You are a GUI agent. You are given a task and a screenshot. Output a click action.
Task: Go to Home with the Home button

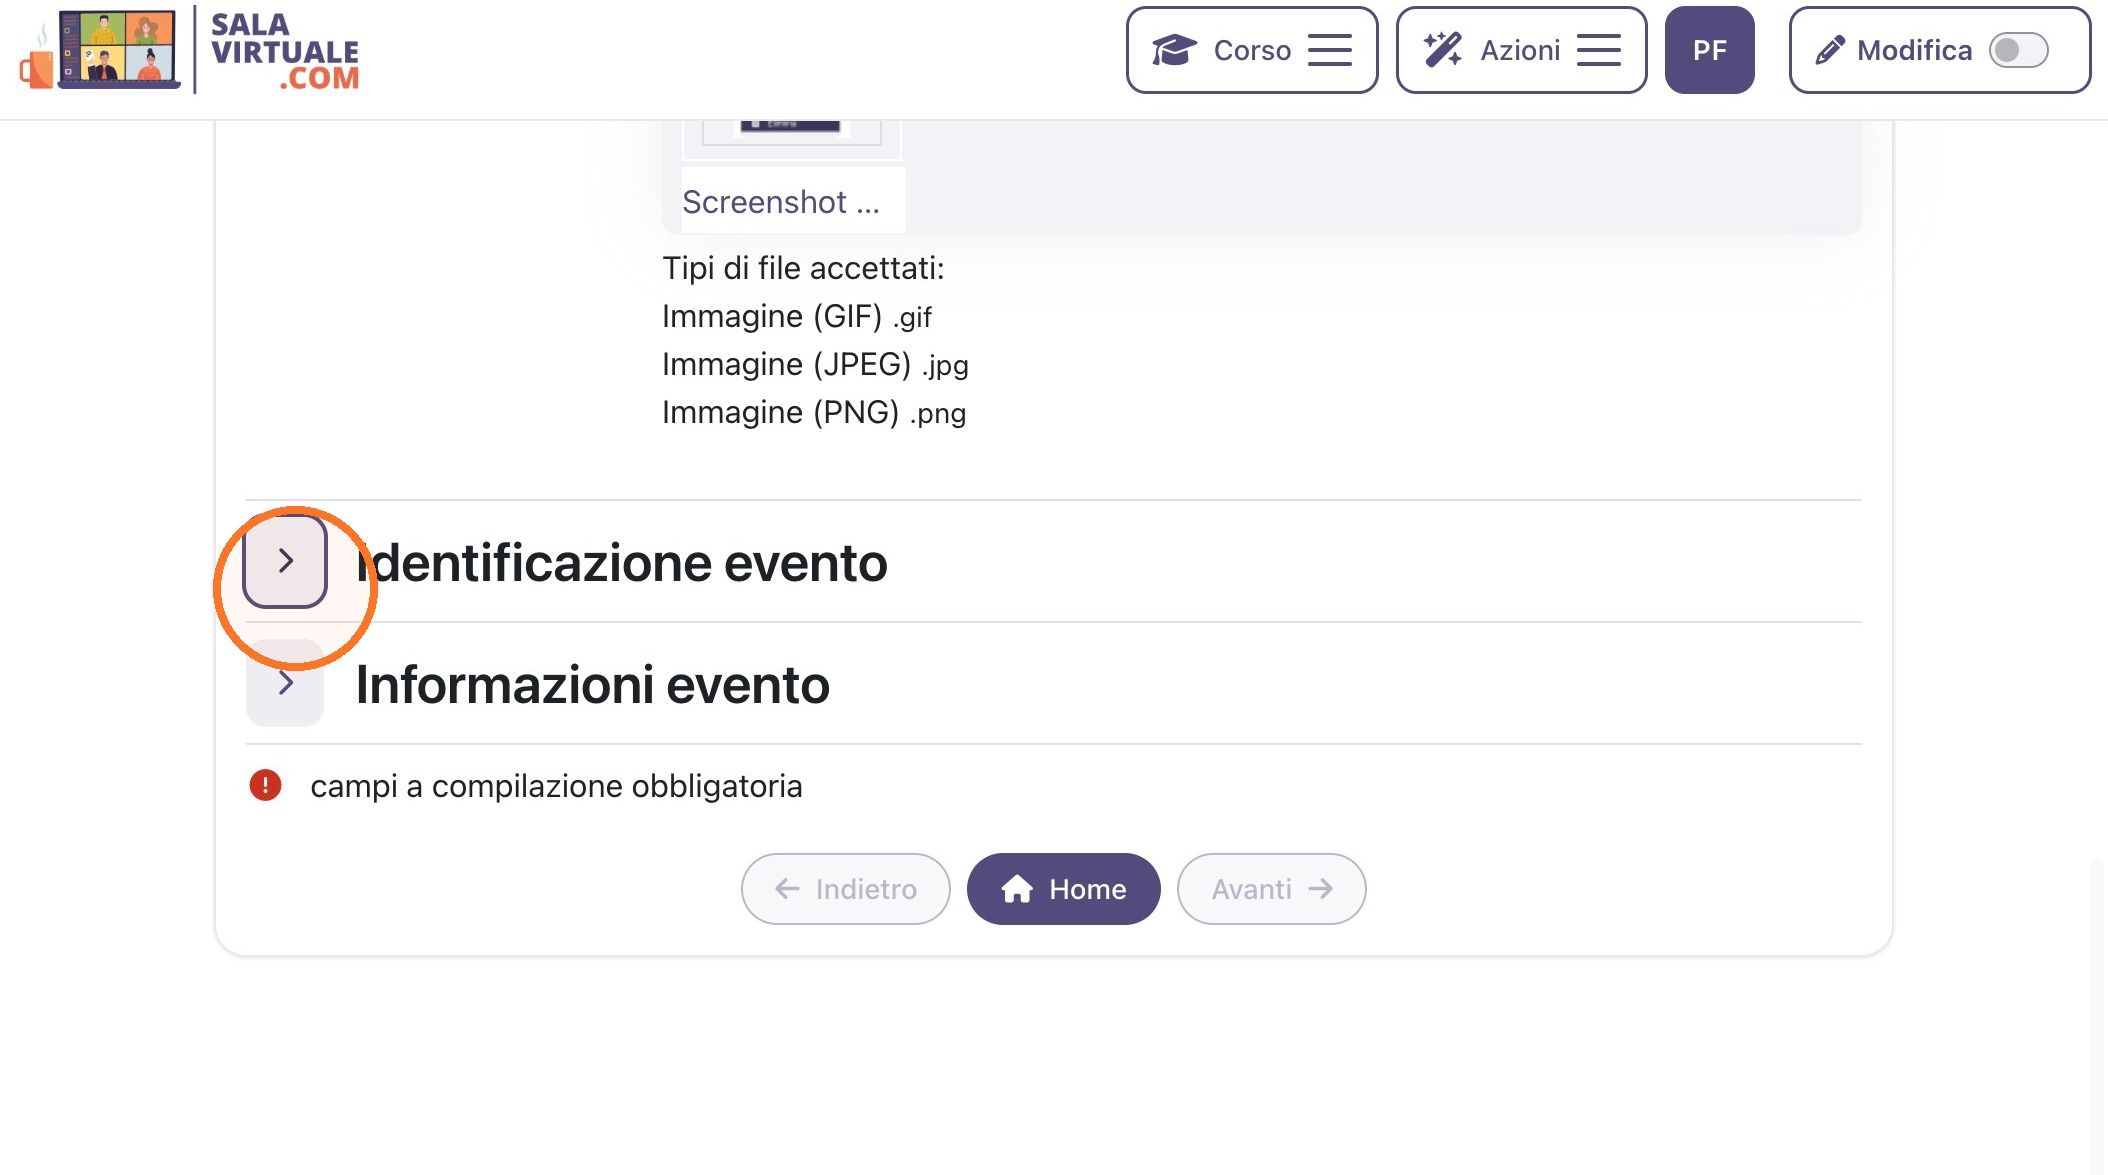[x=1063, y=889]
